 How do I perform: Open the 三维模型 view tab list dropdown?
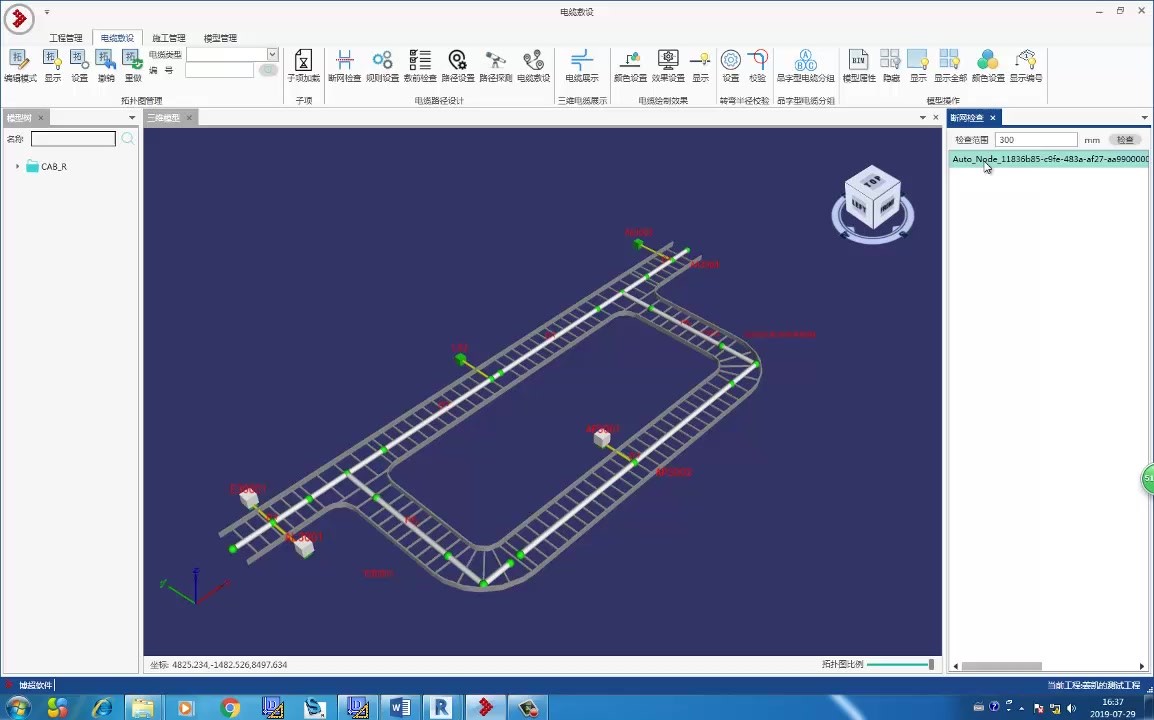pyautogui.click(x=923, y=118)
